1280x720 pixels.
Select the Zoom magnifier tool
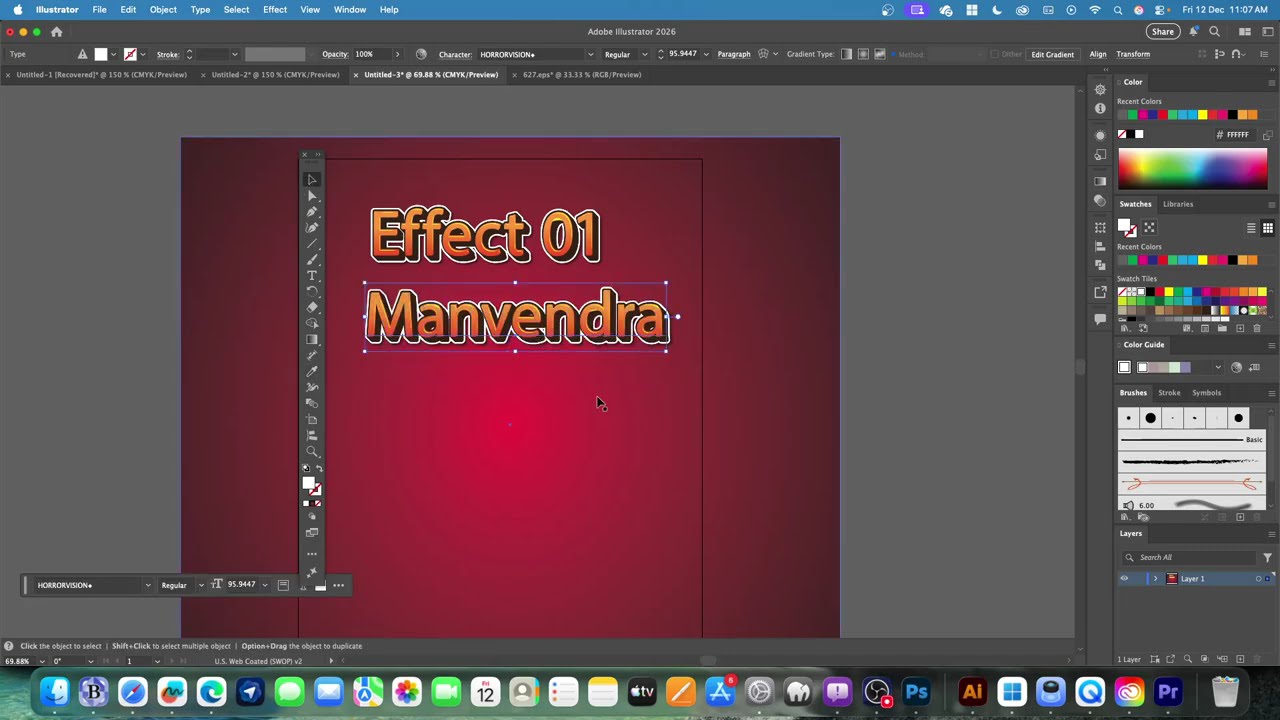tap(312, 452)
